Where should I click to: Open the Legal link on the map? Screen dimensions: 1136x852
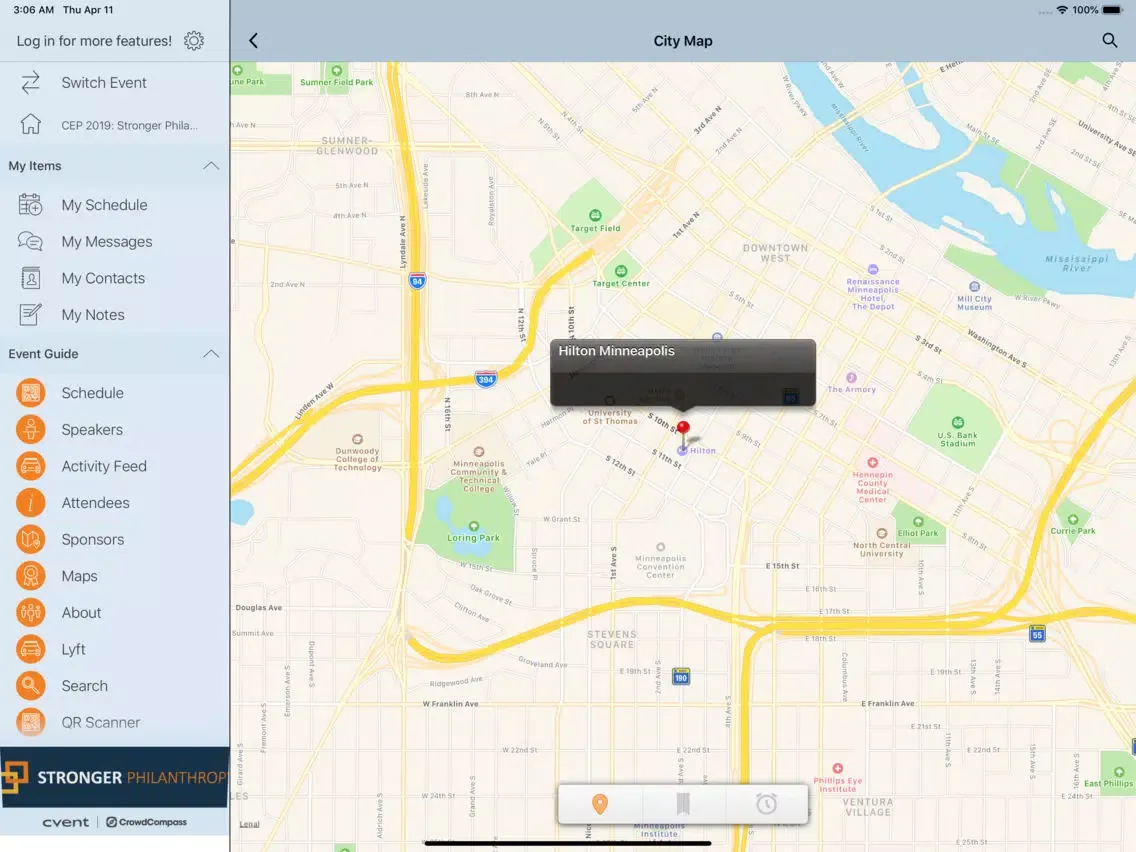tap(249, 824)
